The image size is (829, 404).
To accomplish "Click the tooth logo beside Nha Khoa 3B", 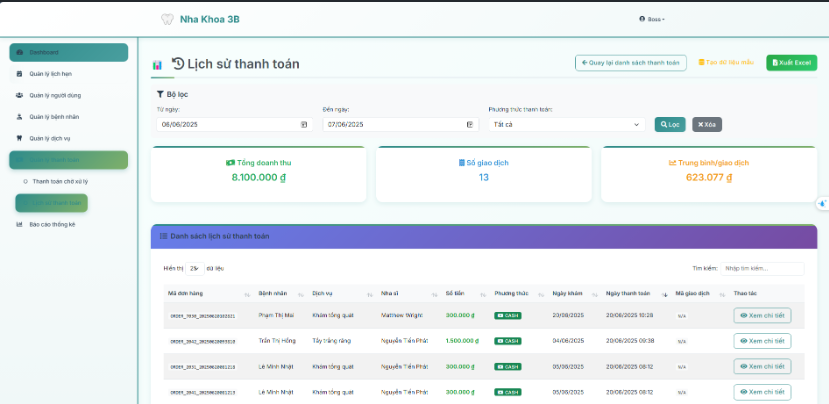I will point(167,19).
